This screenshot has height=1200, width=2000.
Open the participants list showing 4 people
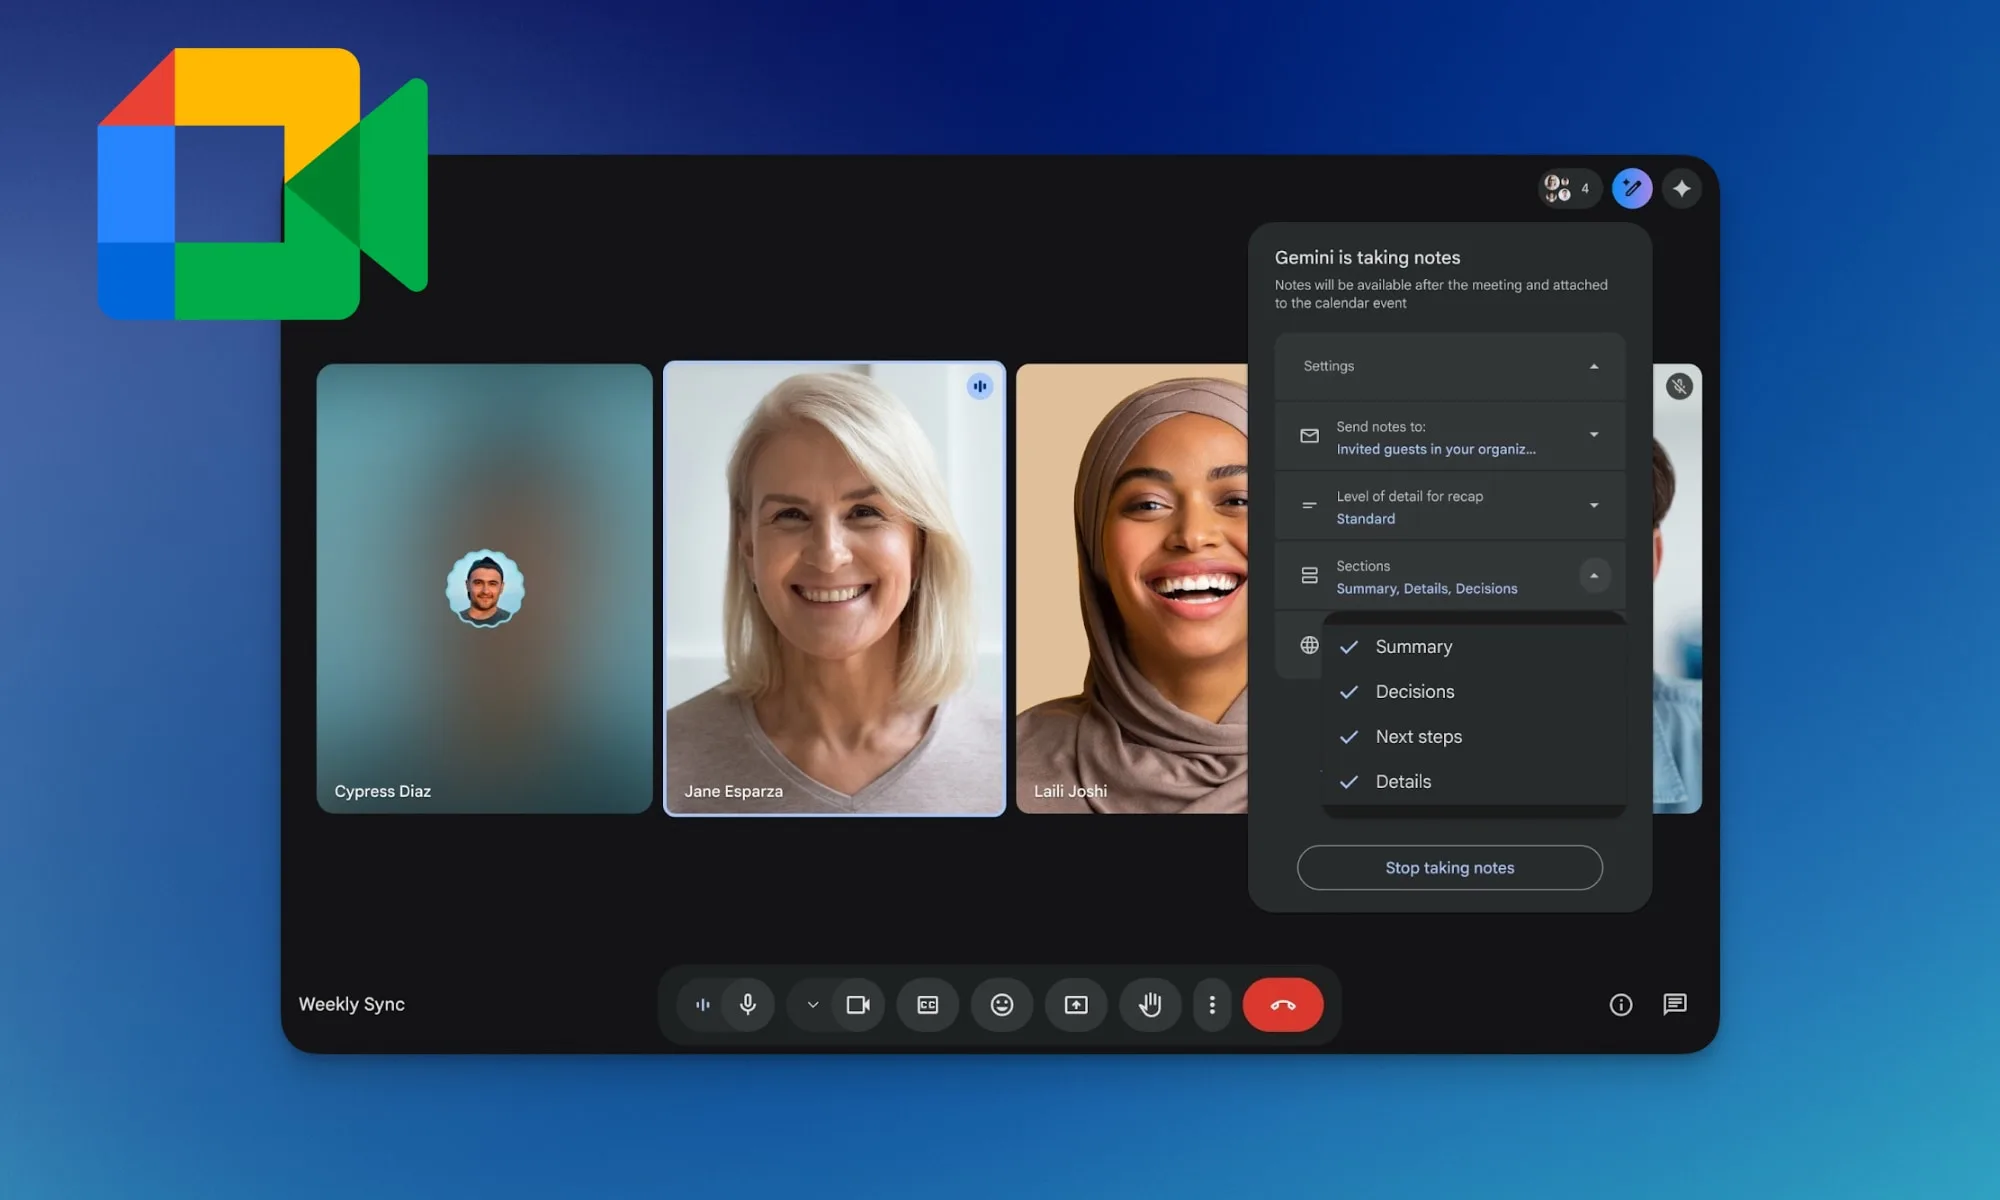(x=1569, y=188)
